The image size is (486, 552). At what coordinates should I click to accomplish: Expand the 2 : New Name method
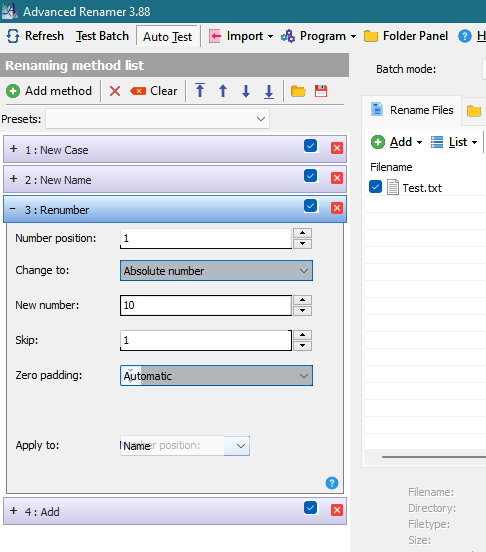click(x=13, y=179)
